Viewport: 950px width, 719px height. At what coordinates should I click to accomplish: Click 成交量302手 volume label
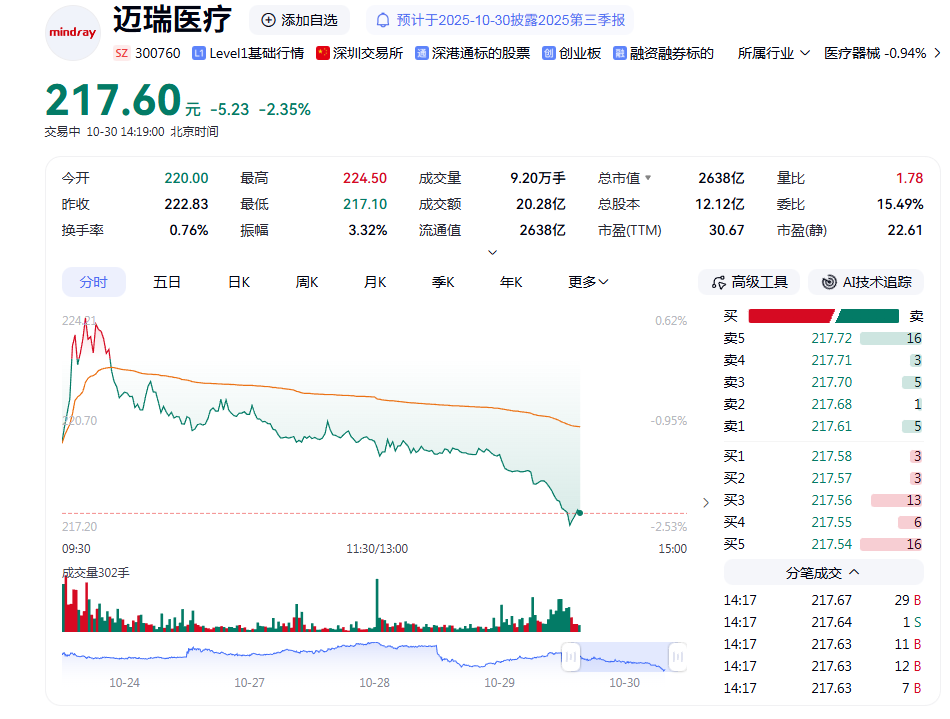point(96,572)
